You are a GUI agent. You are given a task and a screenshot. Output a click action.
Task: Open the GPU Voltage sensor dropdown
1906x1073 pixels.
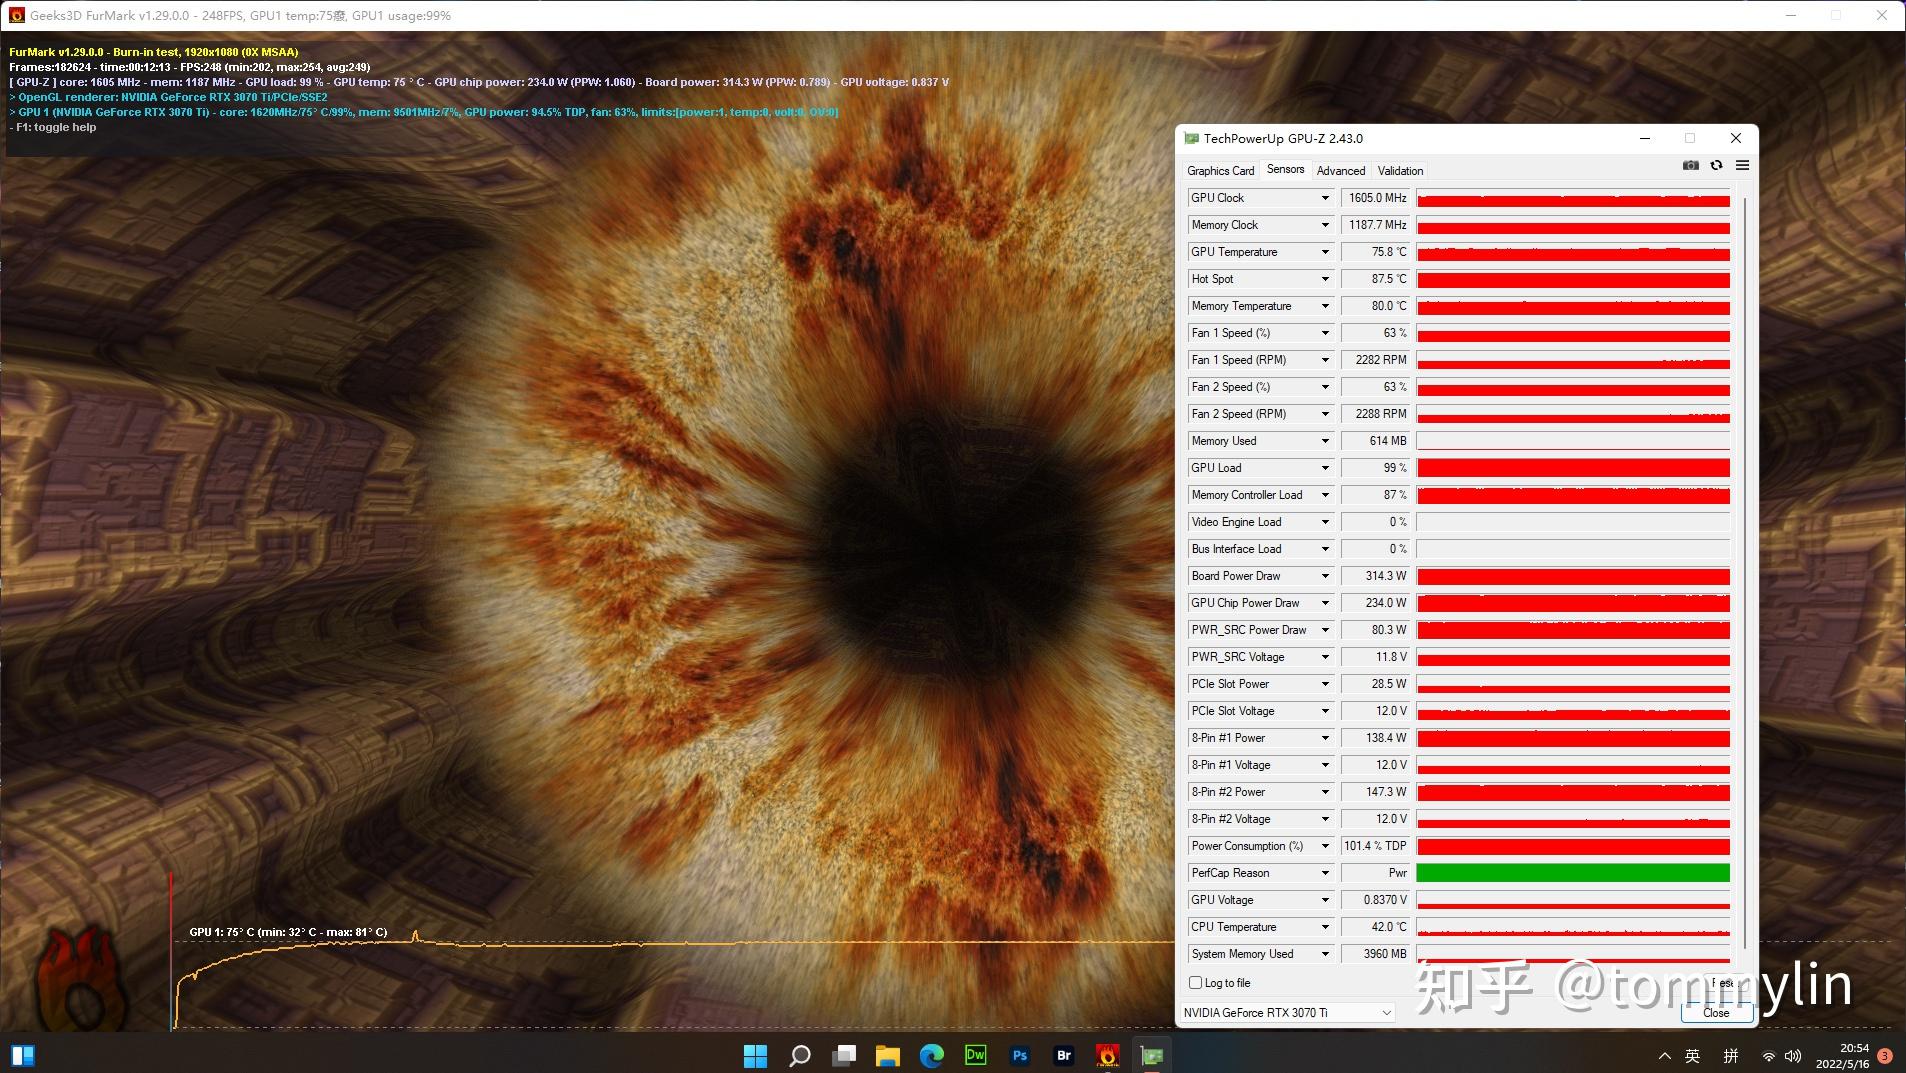point(1325,900)
